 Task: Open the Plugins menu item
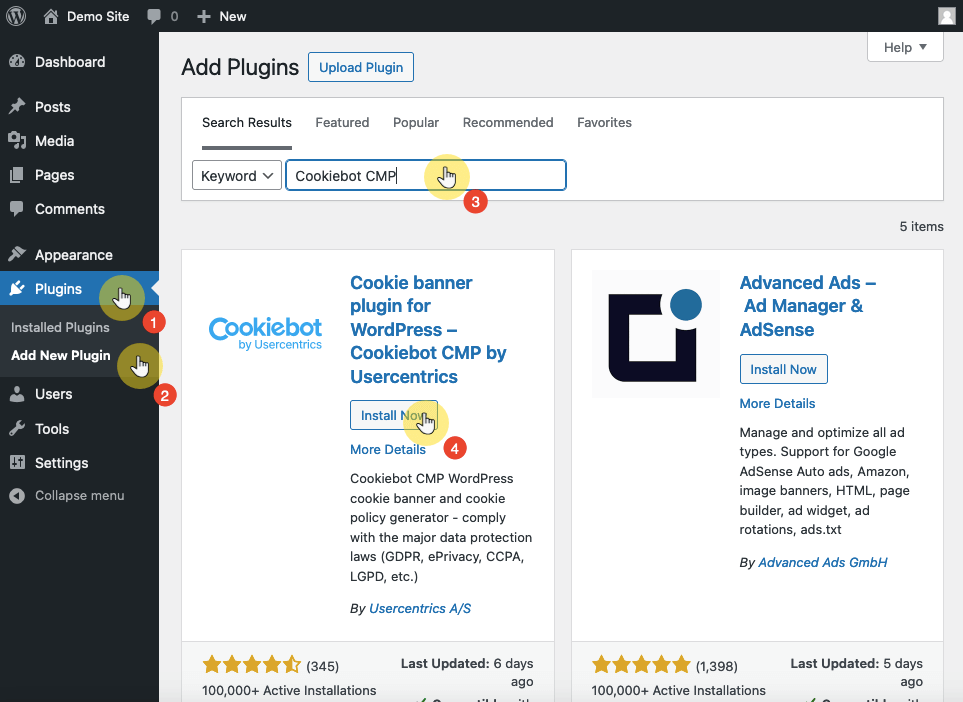pyautogui.click(x=79, y=288)
